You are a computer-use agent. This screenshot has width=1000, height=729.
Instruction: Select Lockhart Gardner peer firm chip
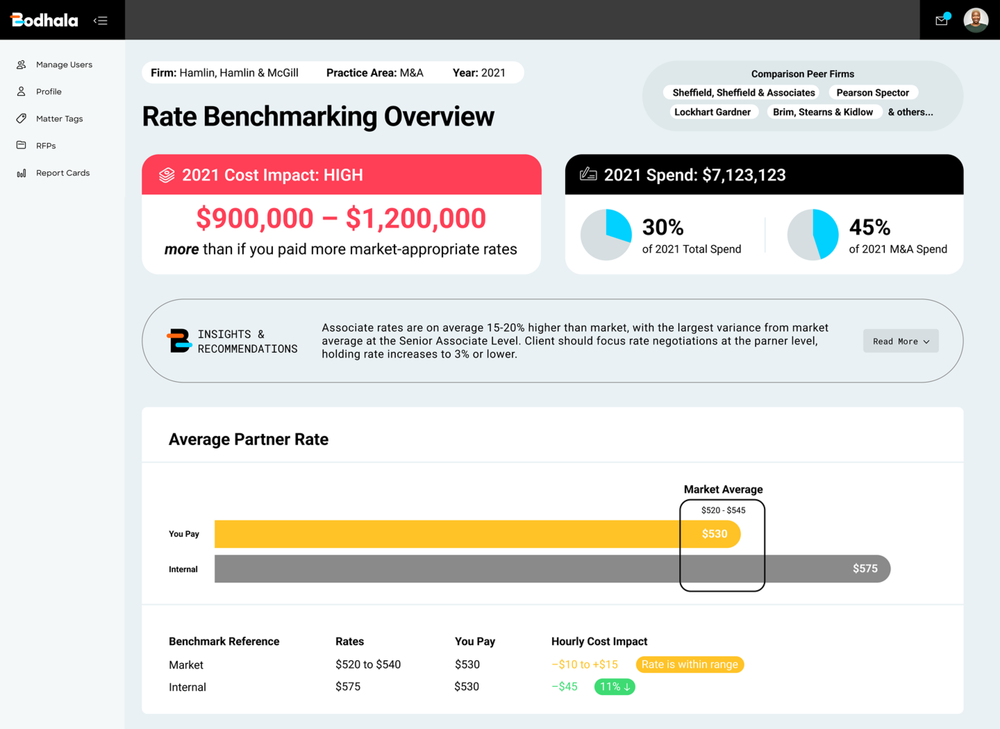(x=712, y=112)
